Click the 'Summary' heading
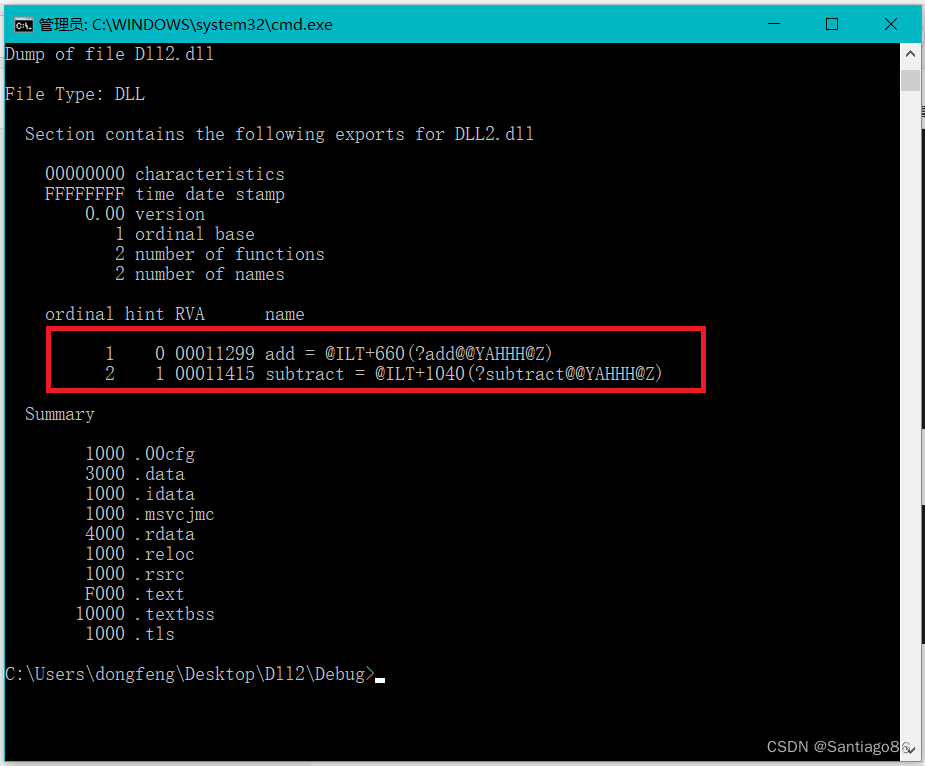Screen dimensions: 925x766 coord(60,414)
